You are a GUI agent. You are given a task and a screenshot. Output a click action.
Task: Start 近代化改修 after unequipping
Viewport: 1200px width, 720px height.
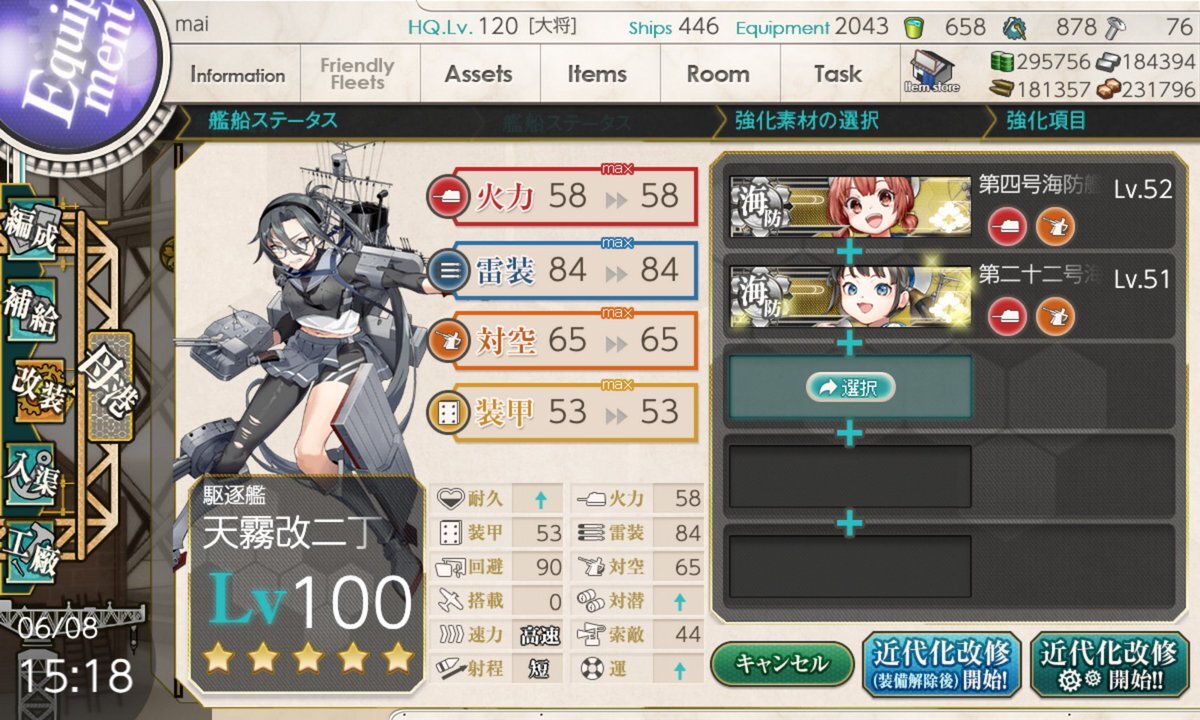940,665
